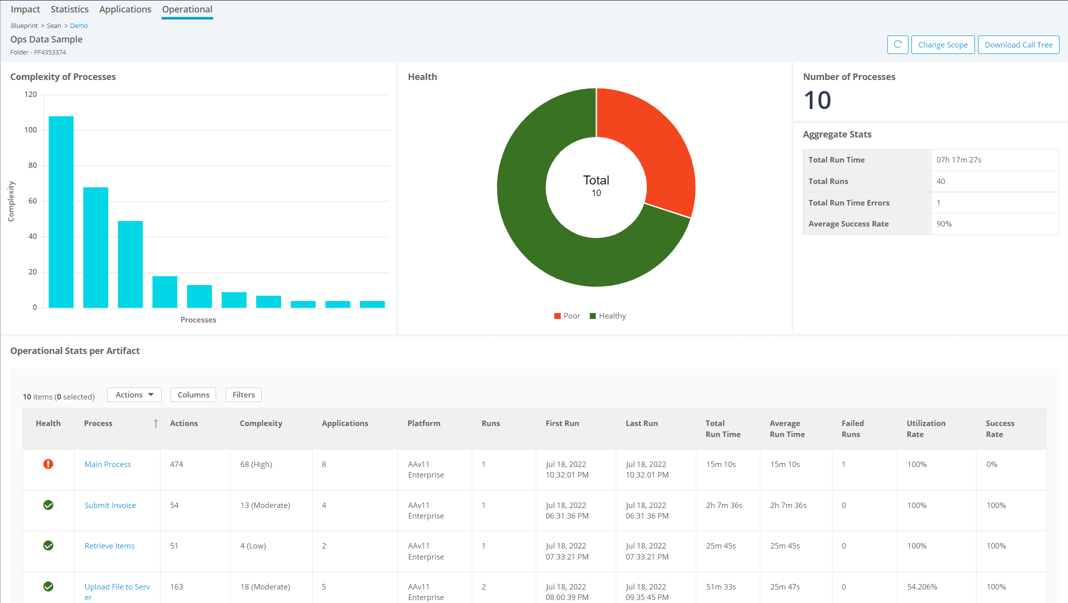
Task: Click the Change Scope button
Action: coord(942,44)
